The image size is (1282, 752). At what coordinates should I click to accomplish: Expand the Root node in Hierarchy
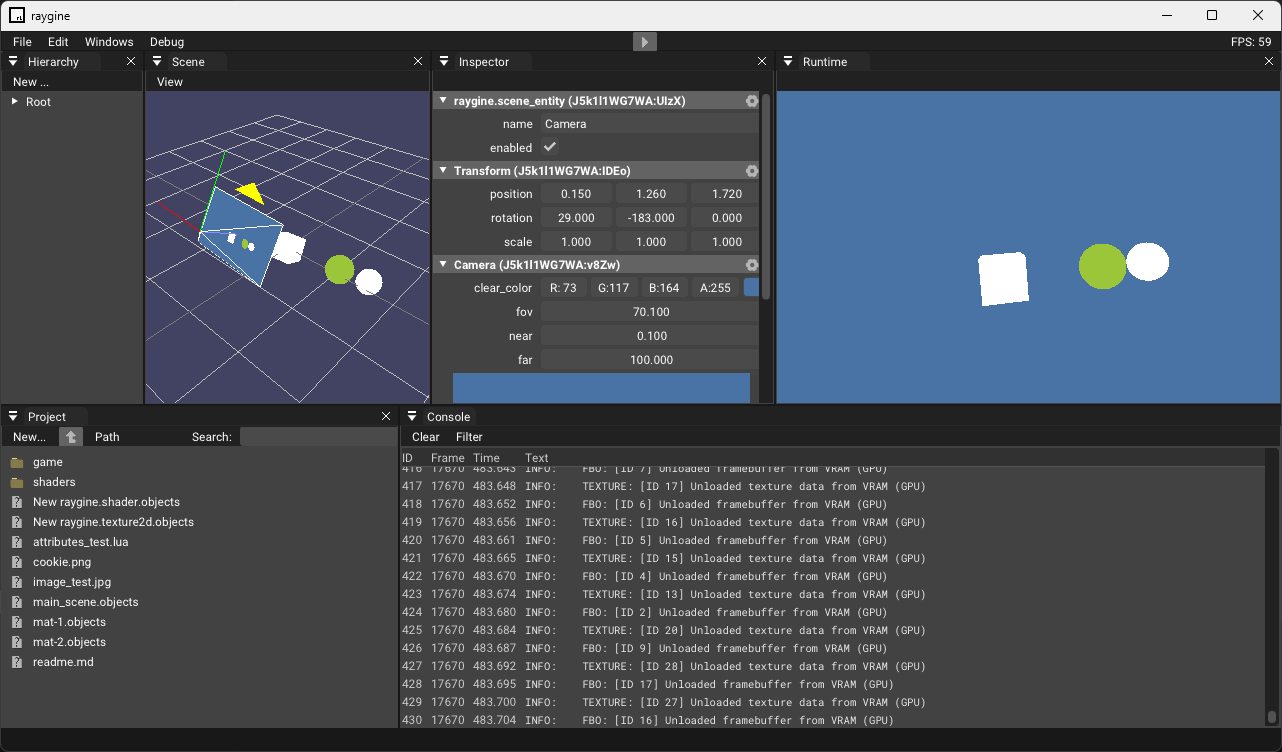pyautogui.click(x=15, y=102)
